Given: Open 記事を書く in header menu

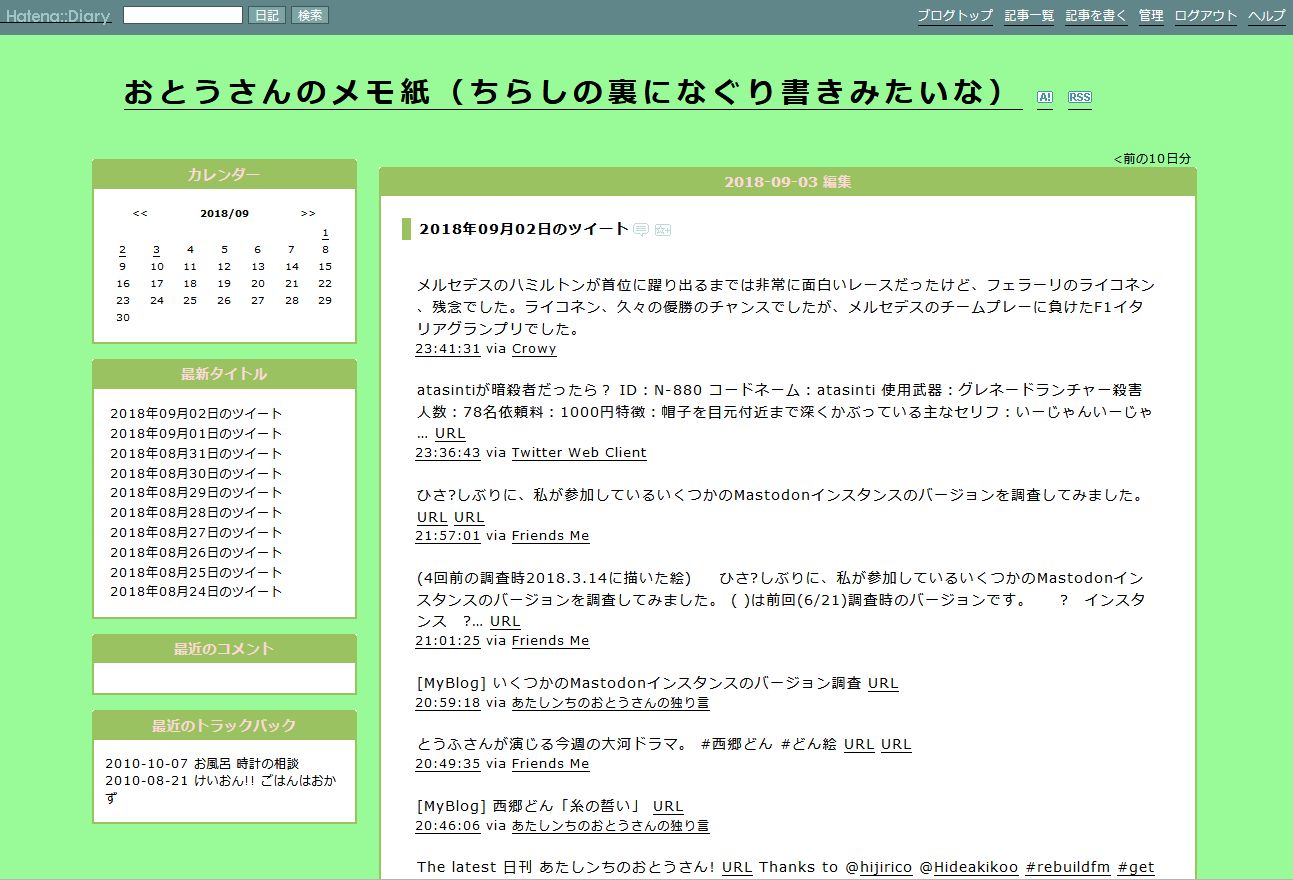Looking at the screenshot, I should pyautogui.click(x=1096, y=16).
